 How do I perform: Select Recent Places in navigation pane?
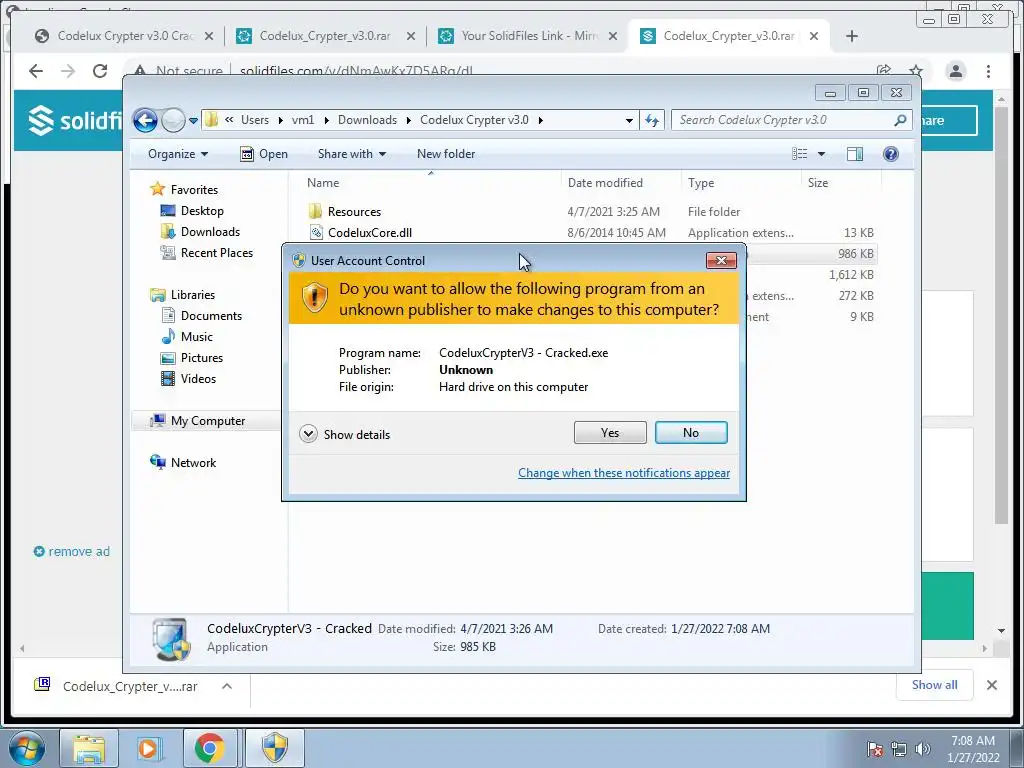pyautogui.click(x=216, y=253)
